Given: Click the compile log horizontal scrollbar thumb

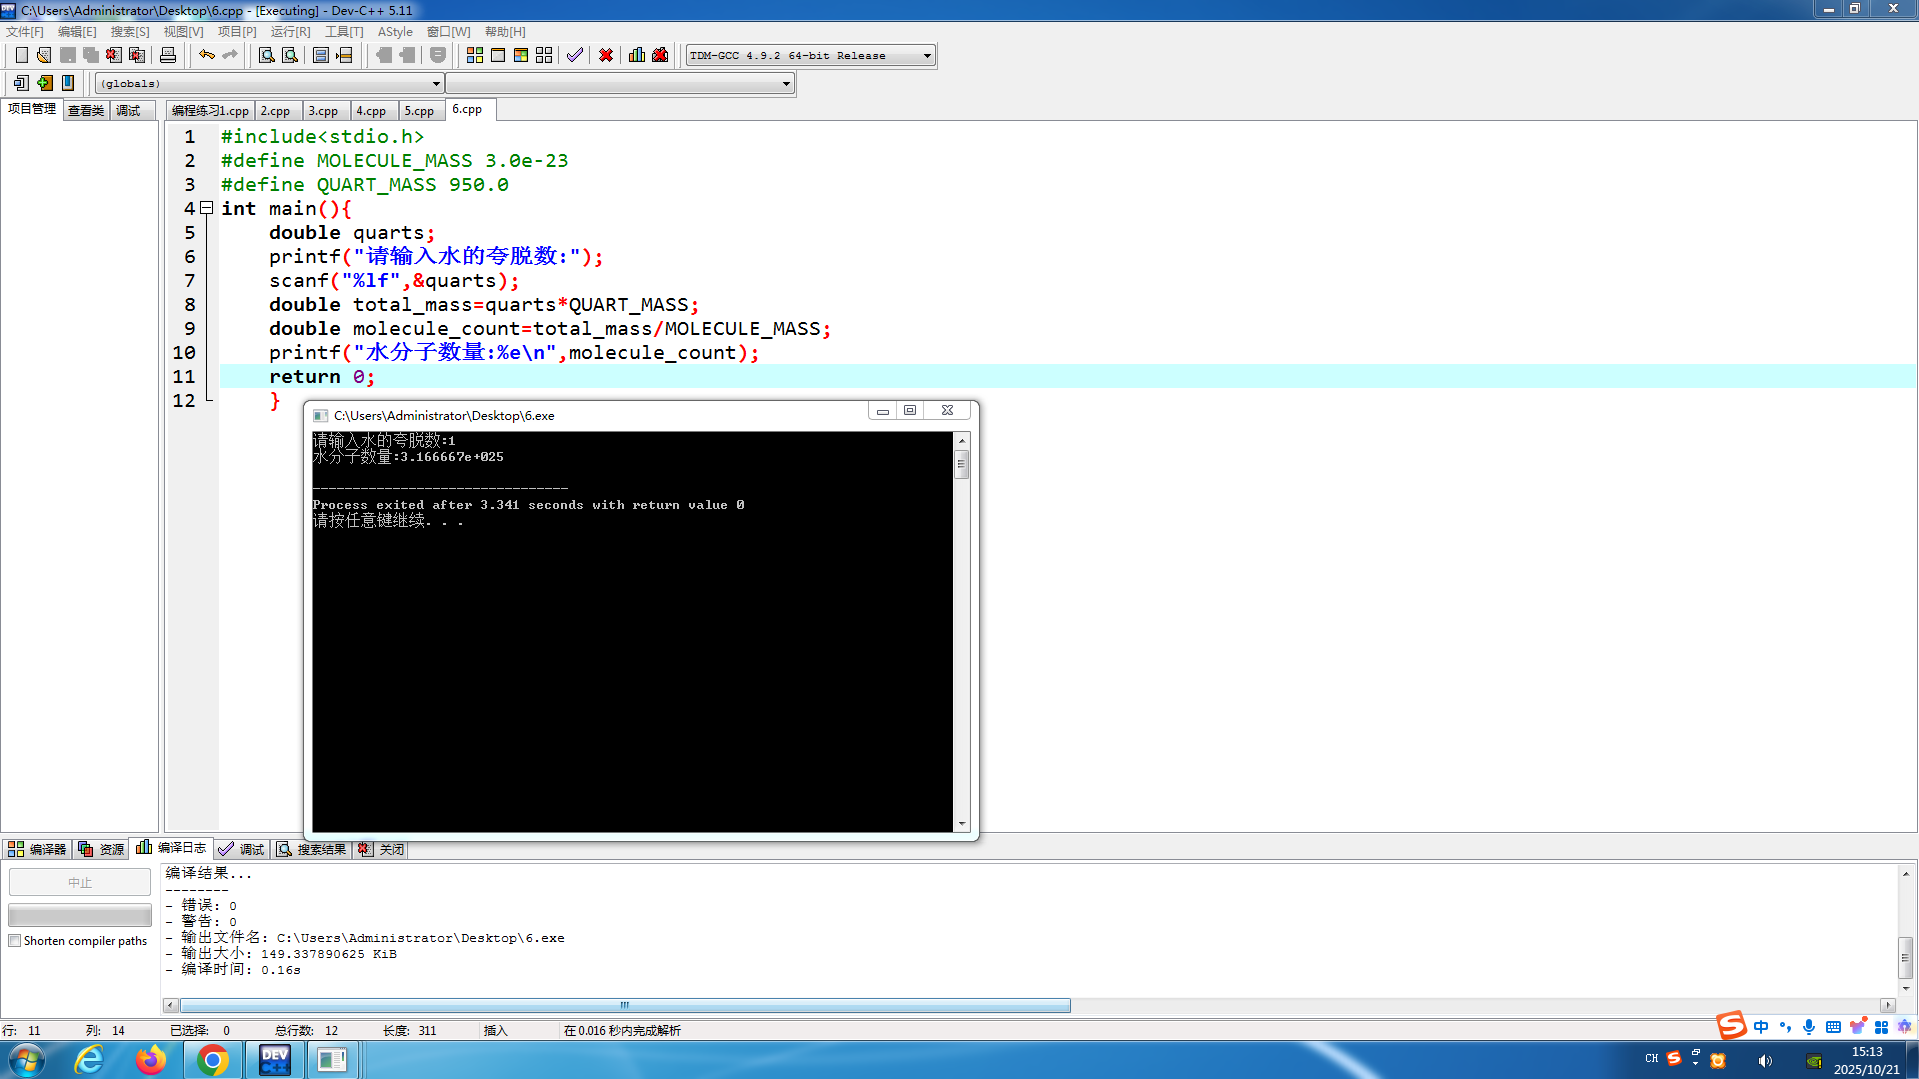Looking at the screenshot, I should 625,1005.
